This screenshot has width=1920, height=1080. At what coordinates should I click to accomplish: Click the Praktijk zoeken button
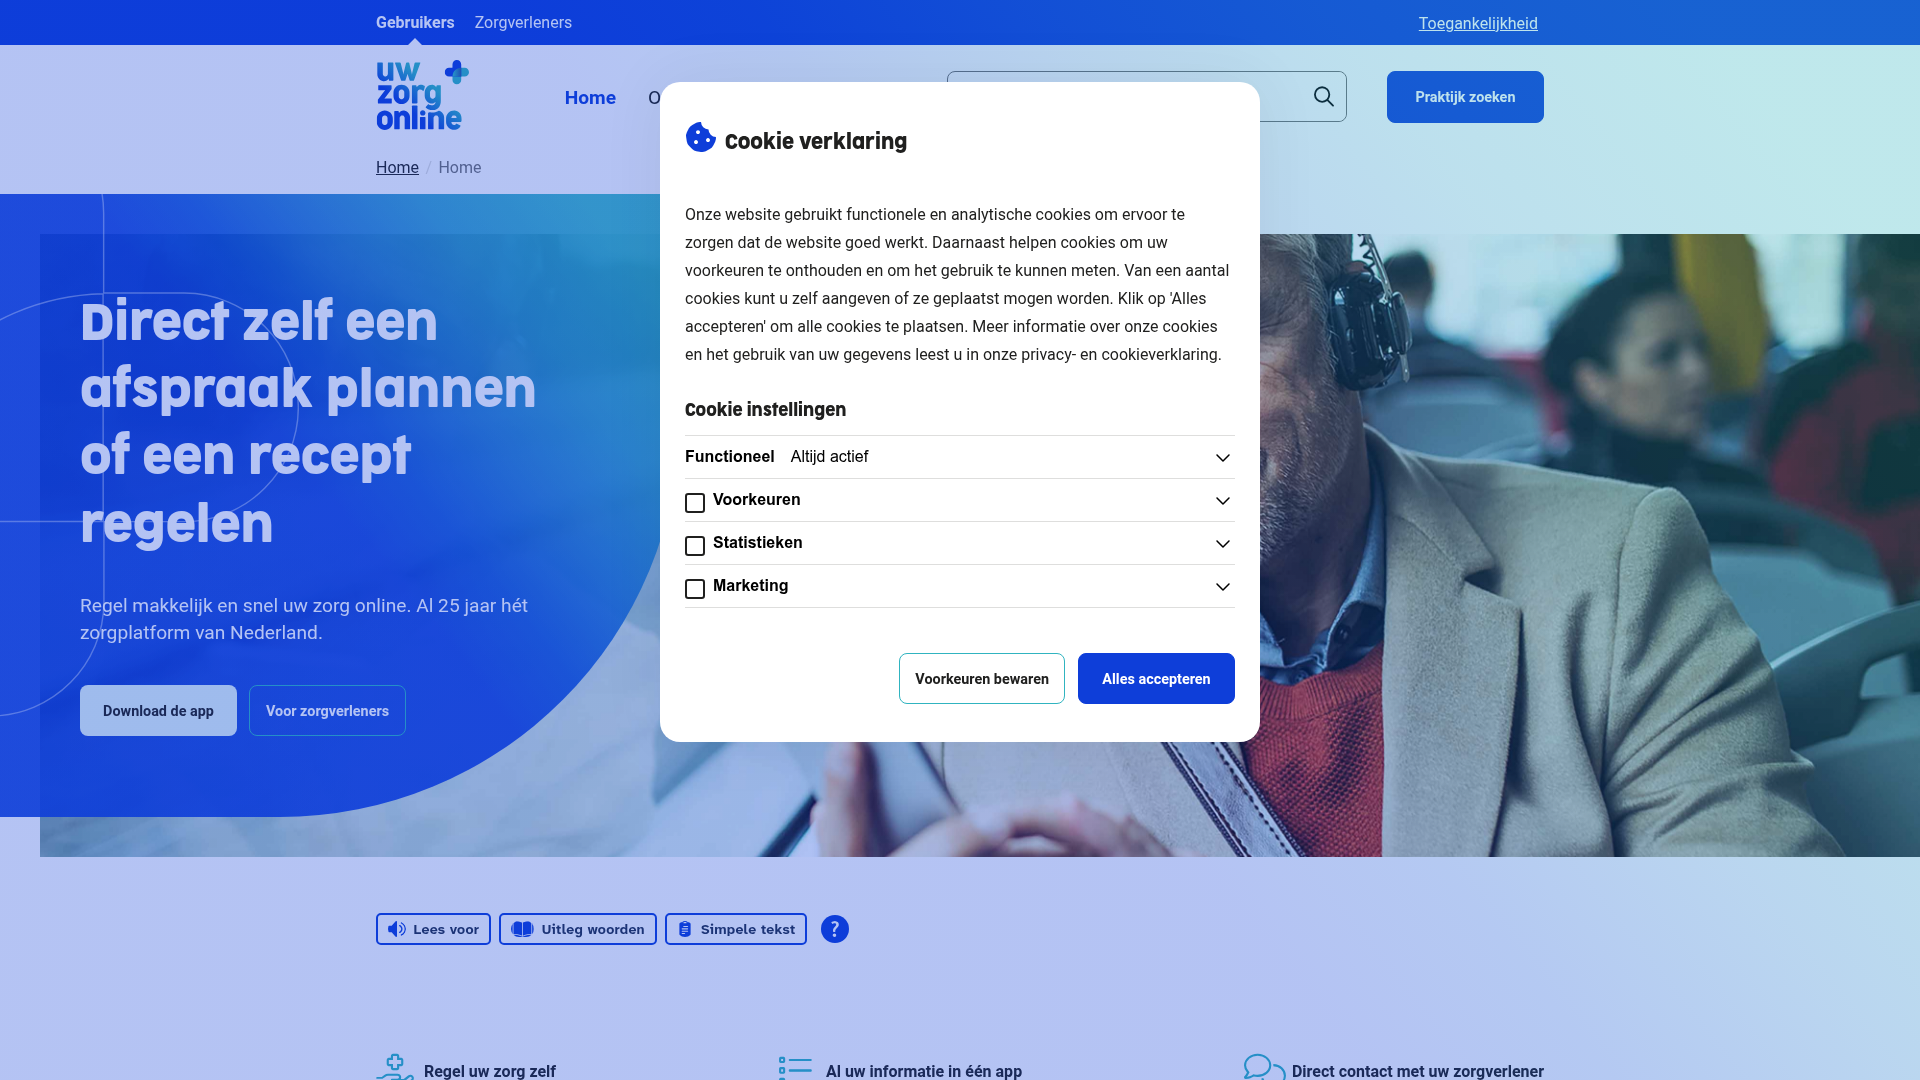click(1465, 97)
